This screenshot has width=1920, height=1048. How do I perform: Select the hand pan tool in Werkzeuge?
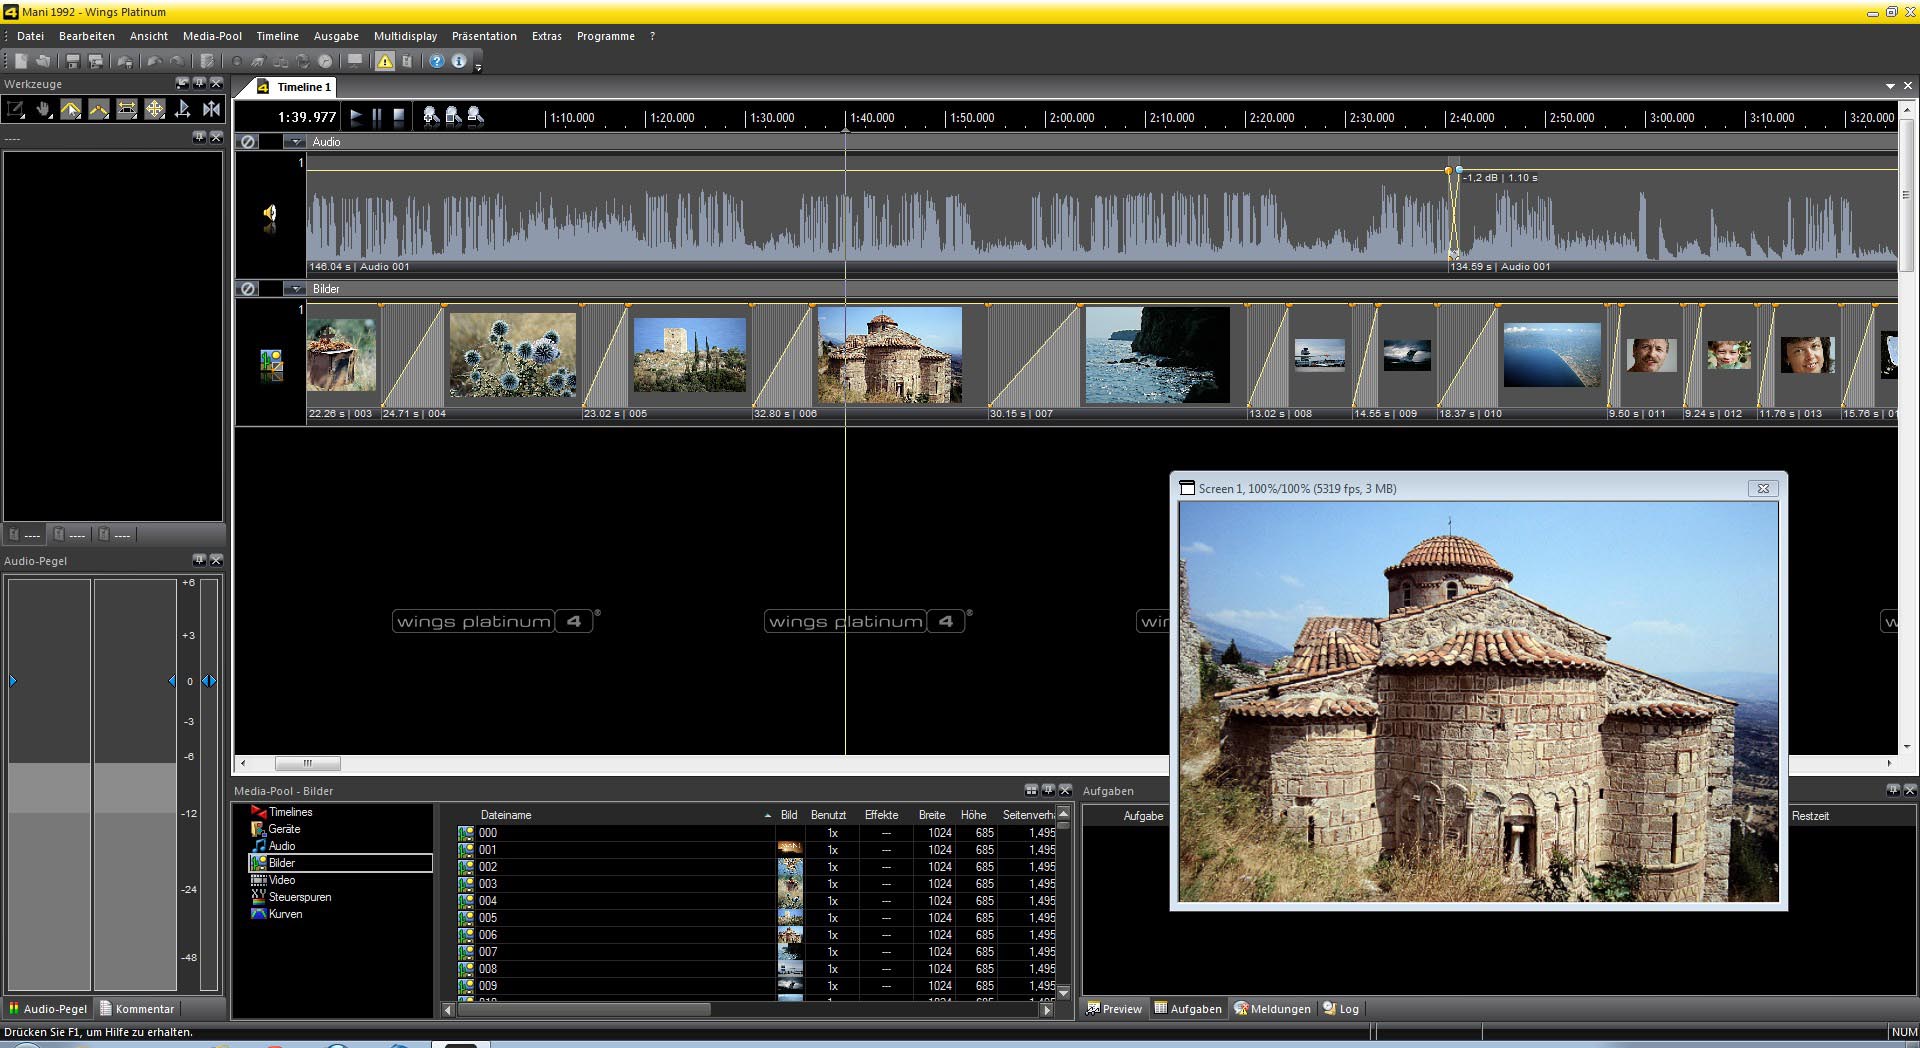43,109
